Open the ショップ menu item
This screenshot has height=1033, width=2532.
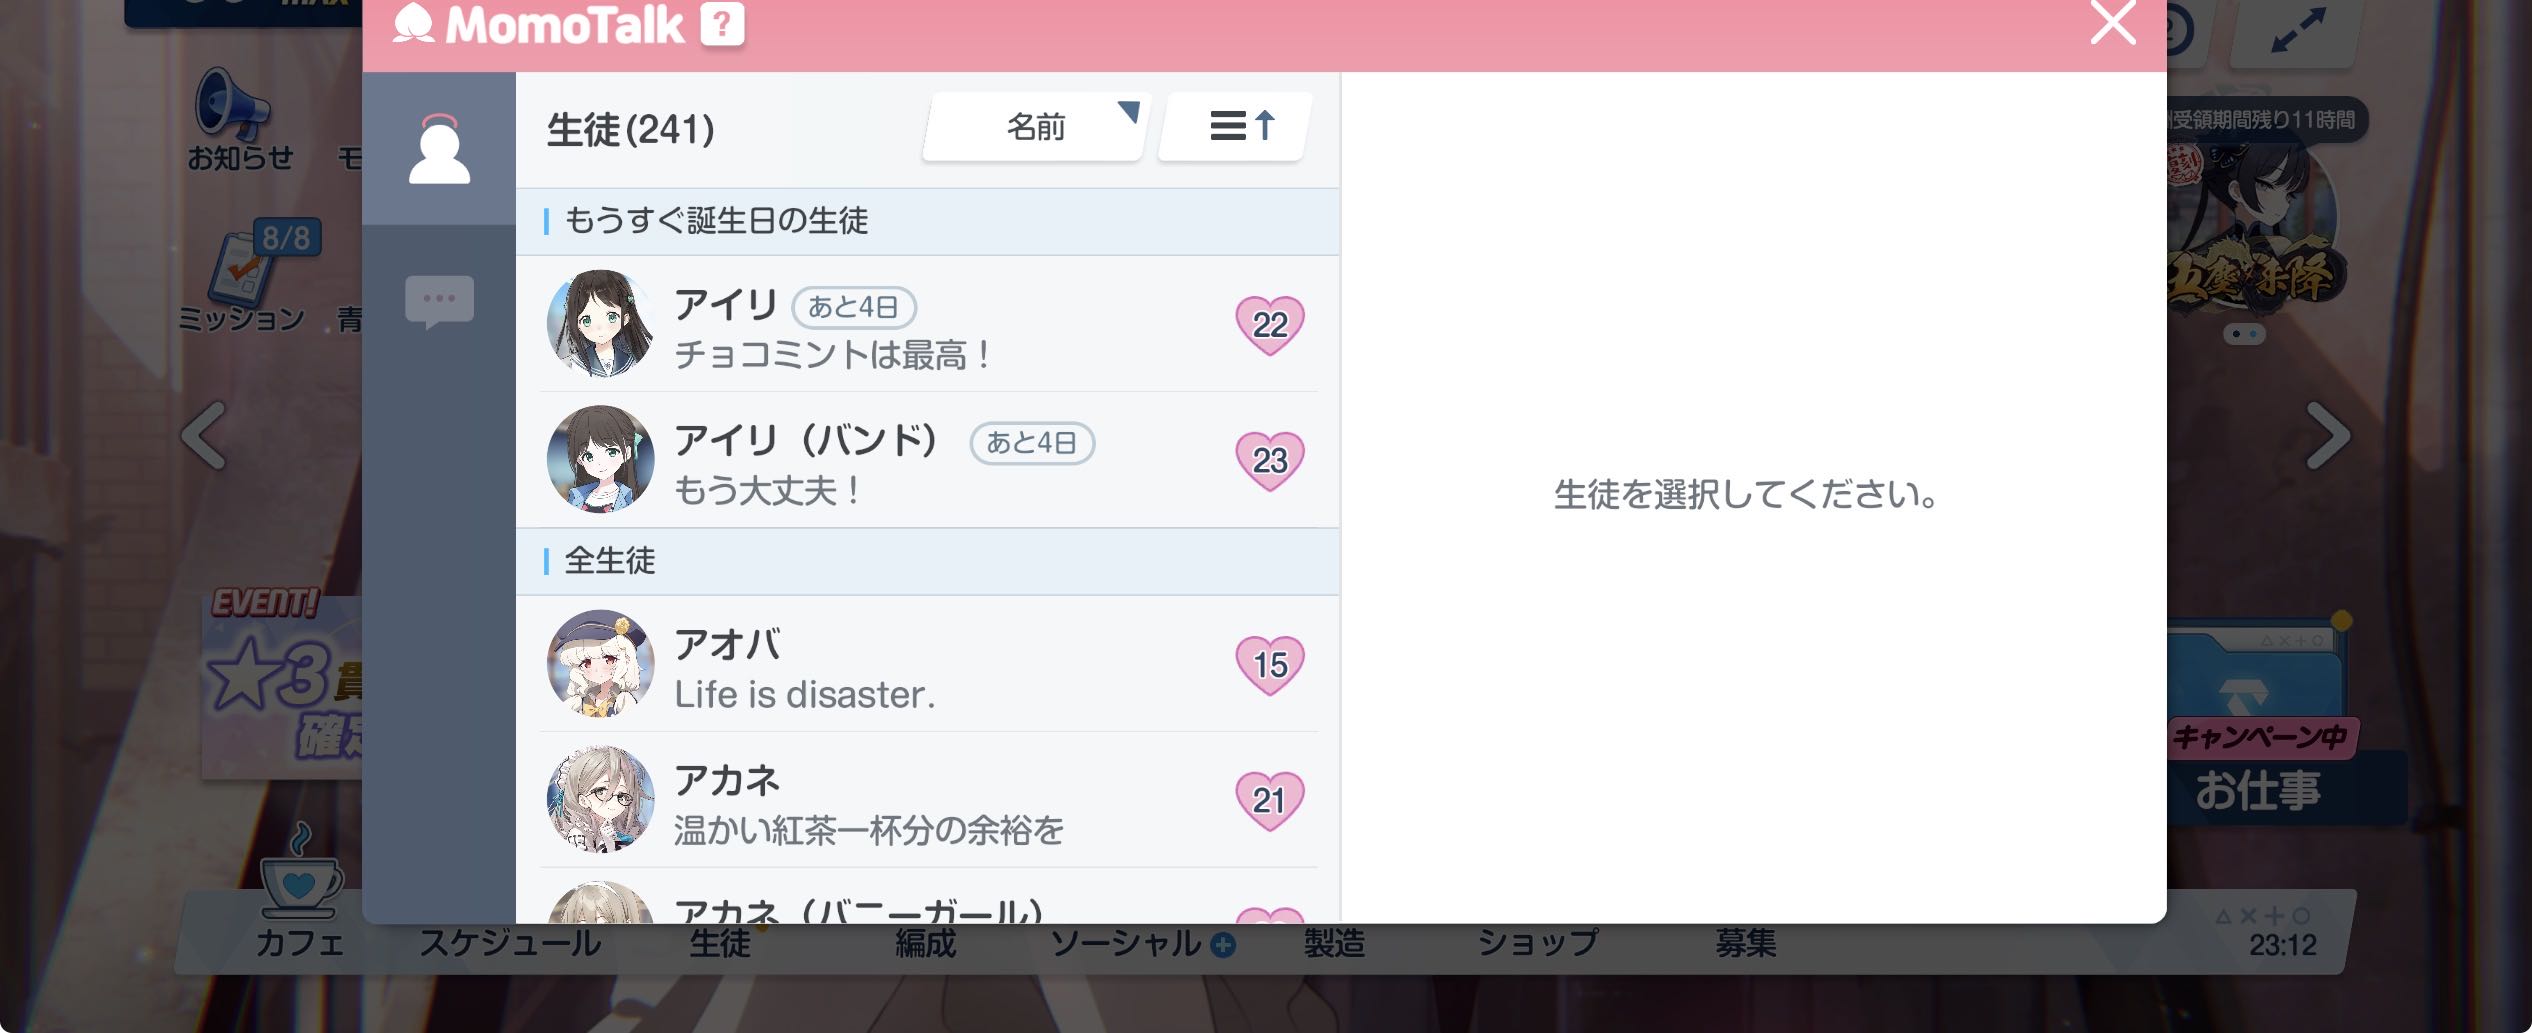1538,942
